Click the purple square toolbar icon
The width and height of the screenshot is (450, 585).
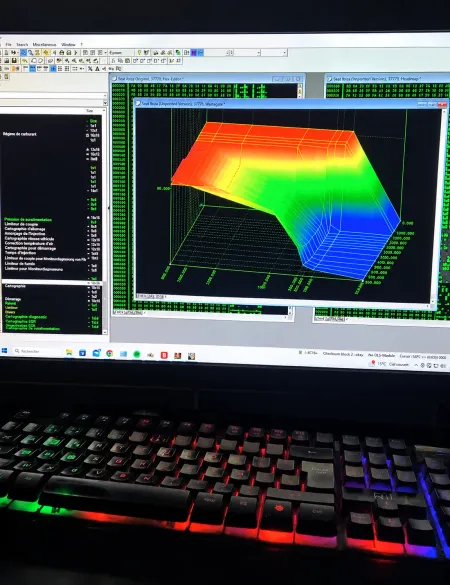click(194, 53)
